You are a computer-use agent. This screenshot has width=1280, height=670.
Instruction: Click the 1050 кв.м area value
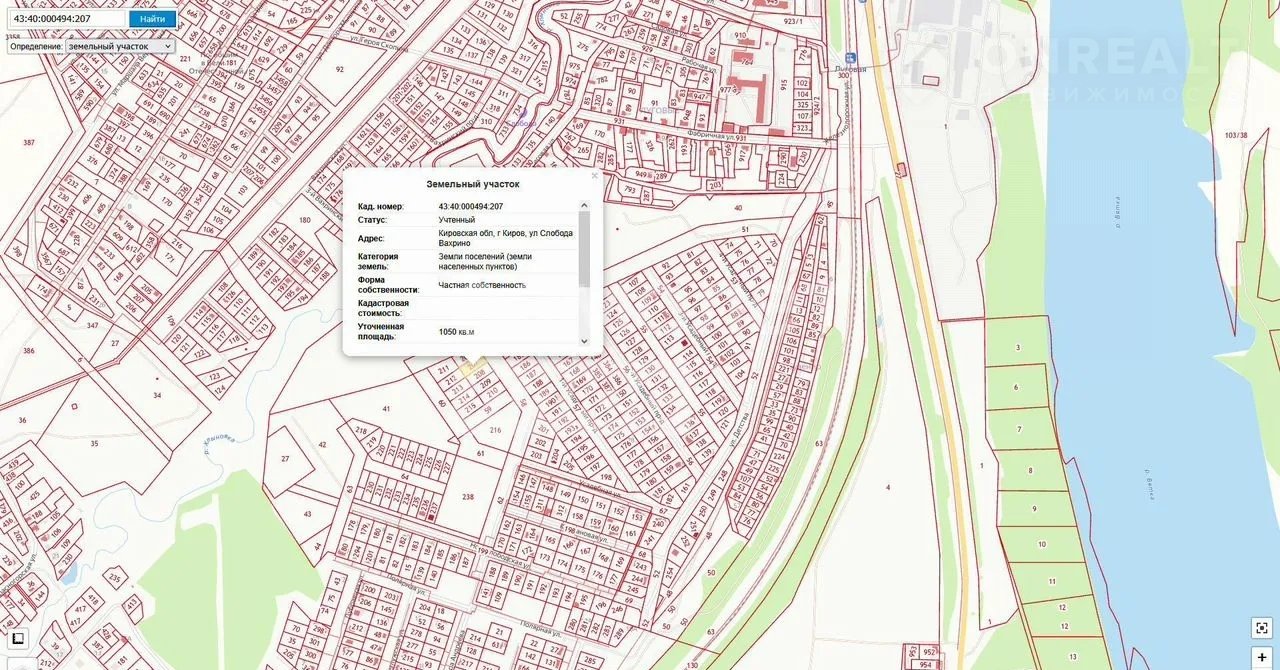point(457,331)
